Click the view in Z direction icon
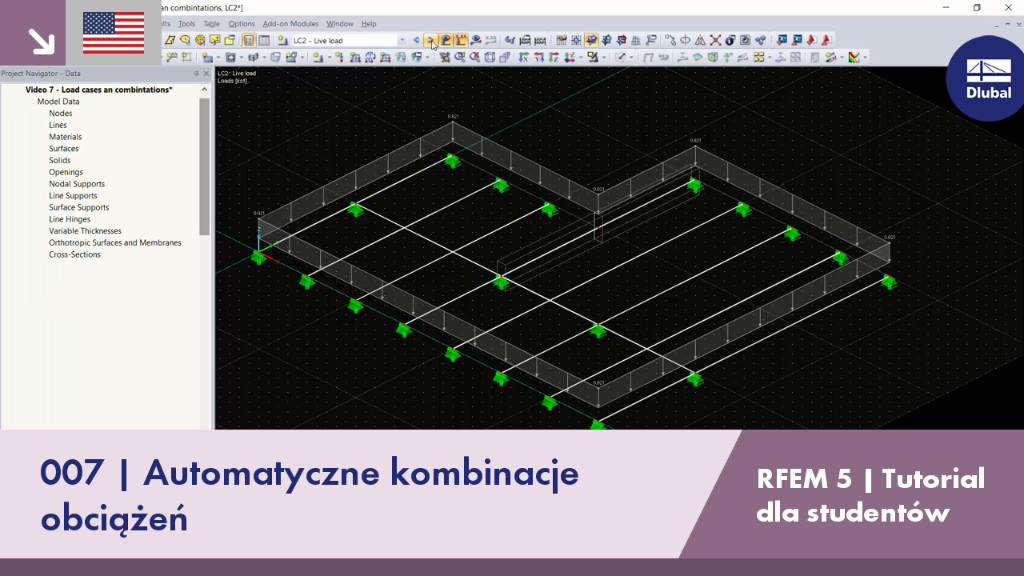Screen dimensions: 1024x576 tap(554, 57)
